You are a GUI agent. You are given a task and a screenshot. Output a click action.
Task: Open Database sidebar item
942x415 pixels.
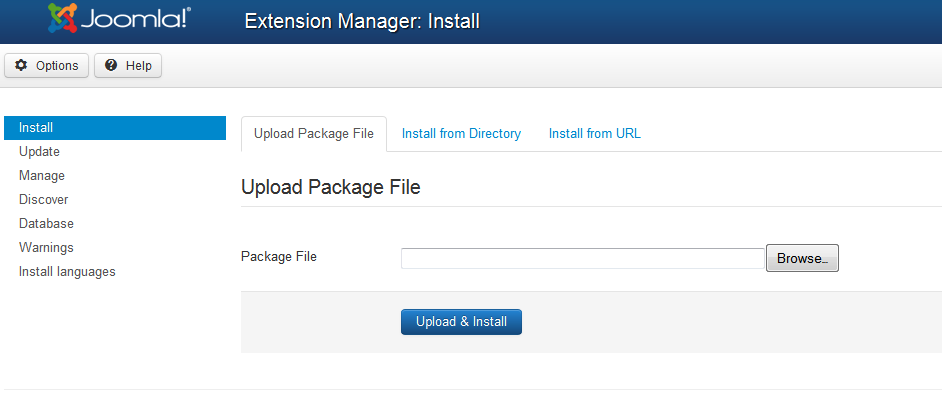coord(46,224)
